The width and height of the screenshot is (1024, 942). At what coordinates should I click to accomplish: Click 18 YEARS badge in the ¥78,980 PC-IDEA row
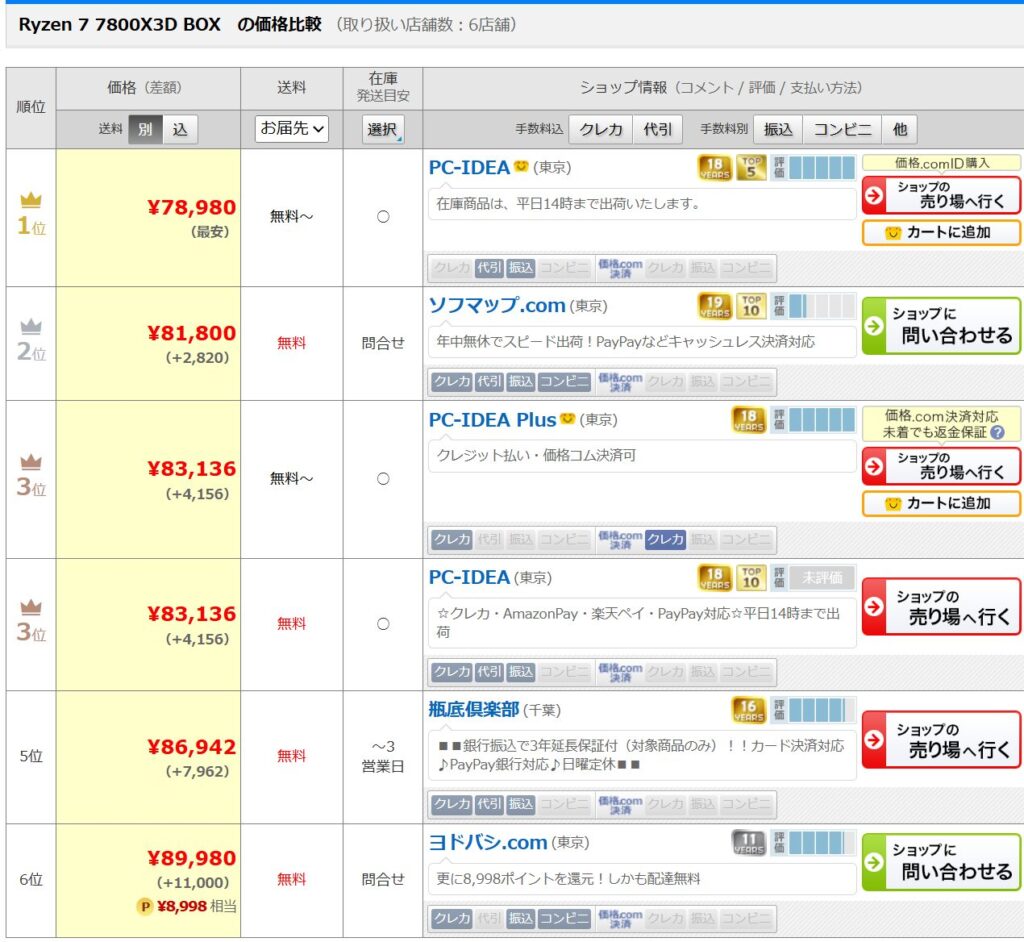tap(714, 168)
